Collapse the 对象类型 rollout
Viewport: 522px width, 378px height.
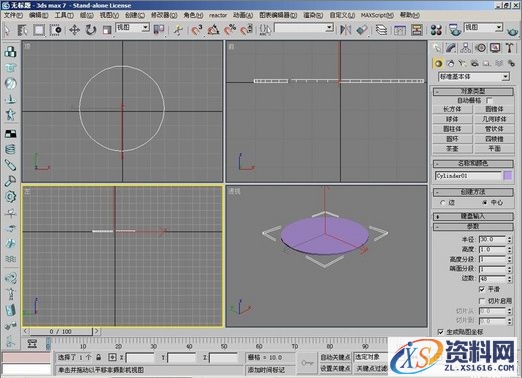click(x=473, y=91)
